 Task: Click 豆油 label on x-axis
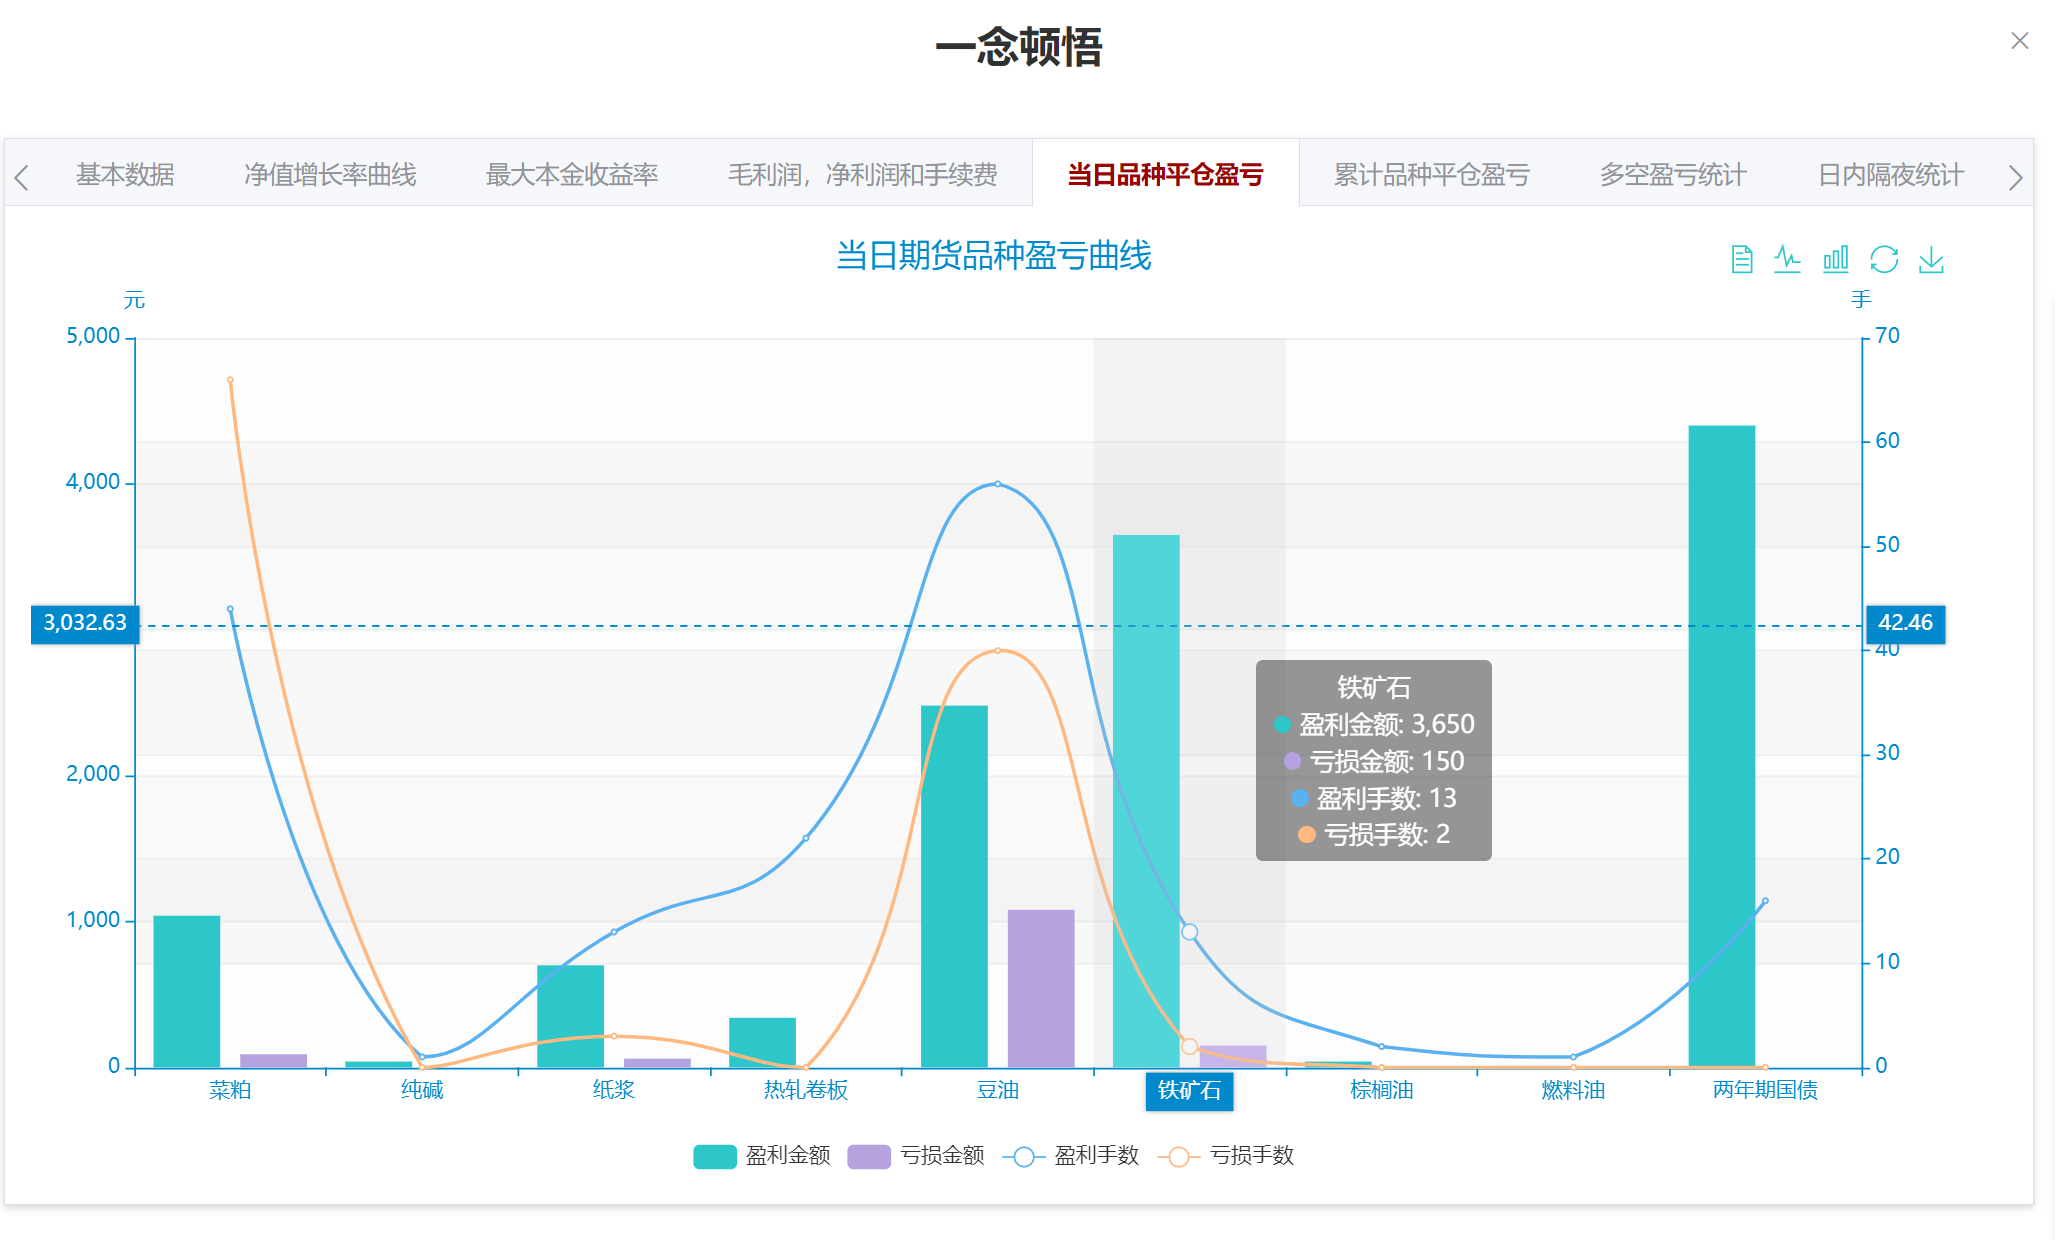click(997, 1090)
